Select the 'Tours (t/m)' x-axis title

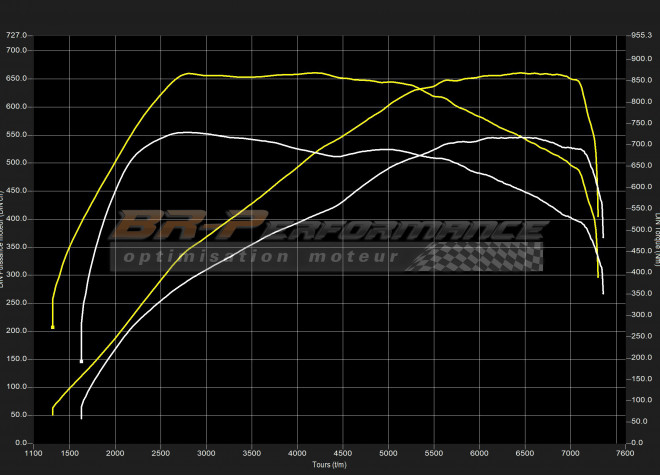tap(329, 465)
